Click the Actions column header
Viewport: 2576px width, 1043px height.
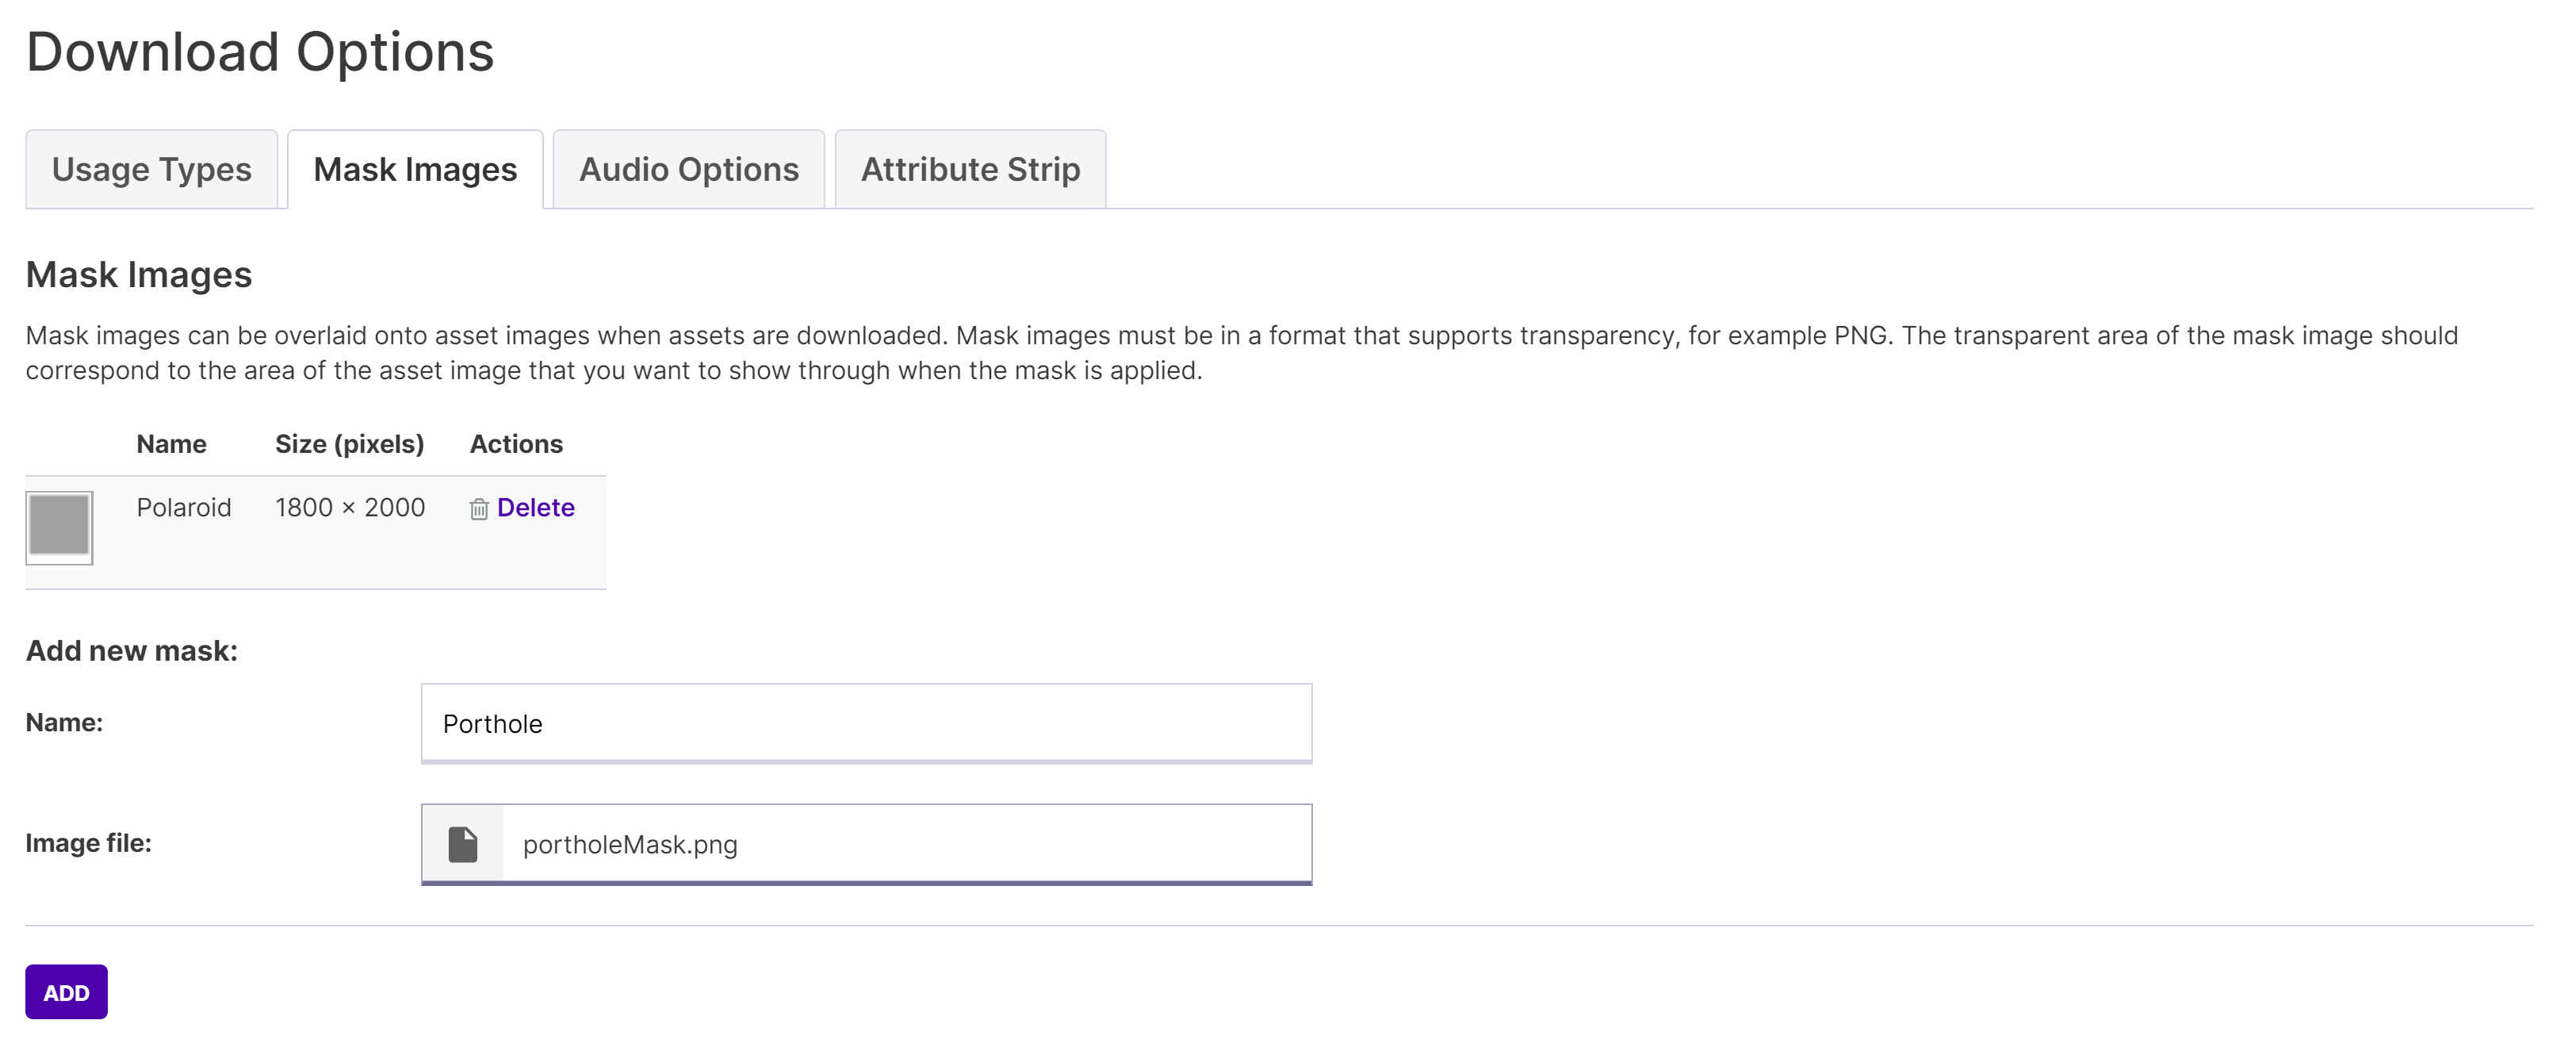click(x=516, y=444)
